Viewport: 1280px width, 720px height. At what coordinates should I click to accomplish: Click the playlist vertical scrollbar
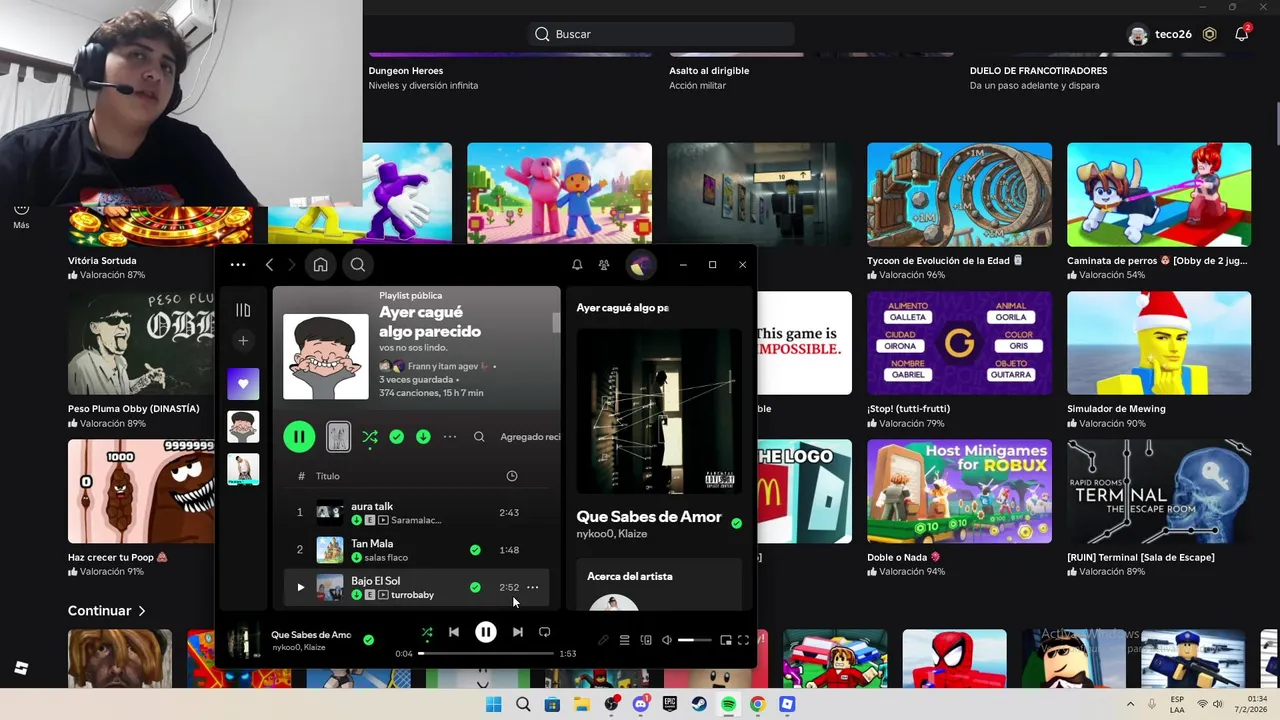pyautogui.click(x=557, y=323)
